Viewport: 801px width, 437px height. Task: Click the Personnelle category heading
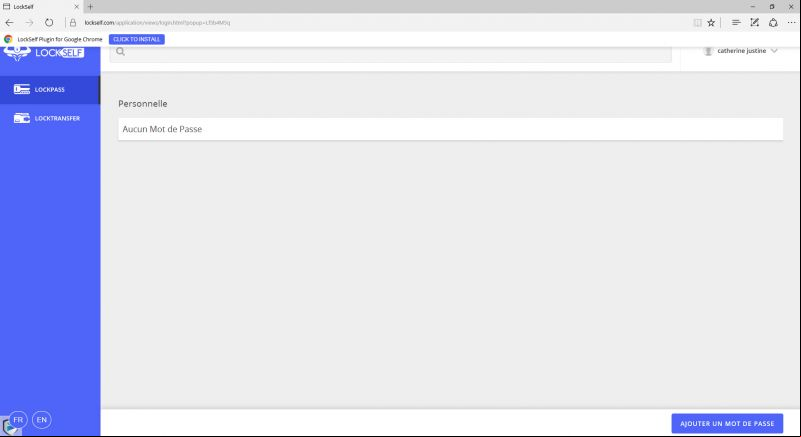tap(143, 104)
